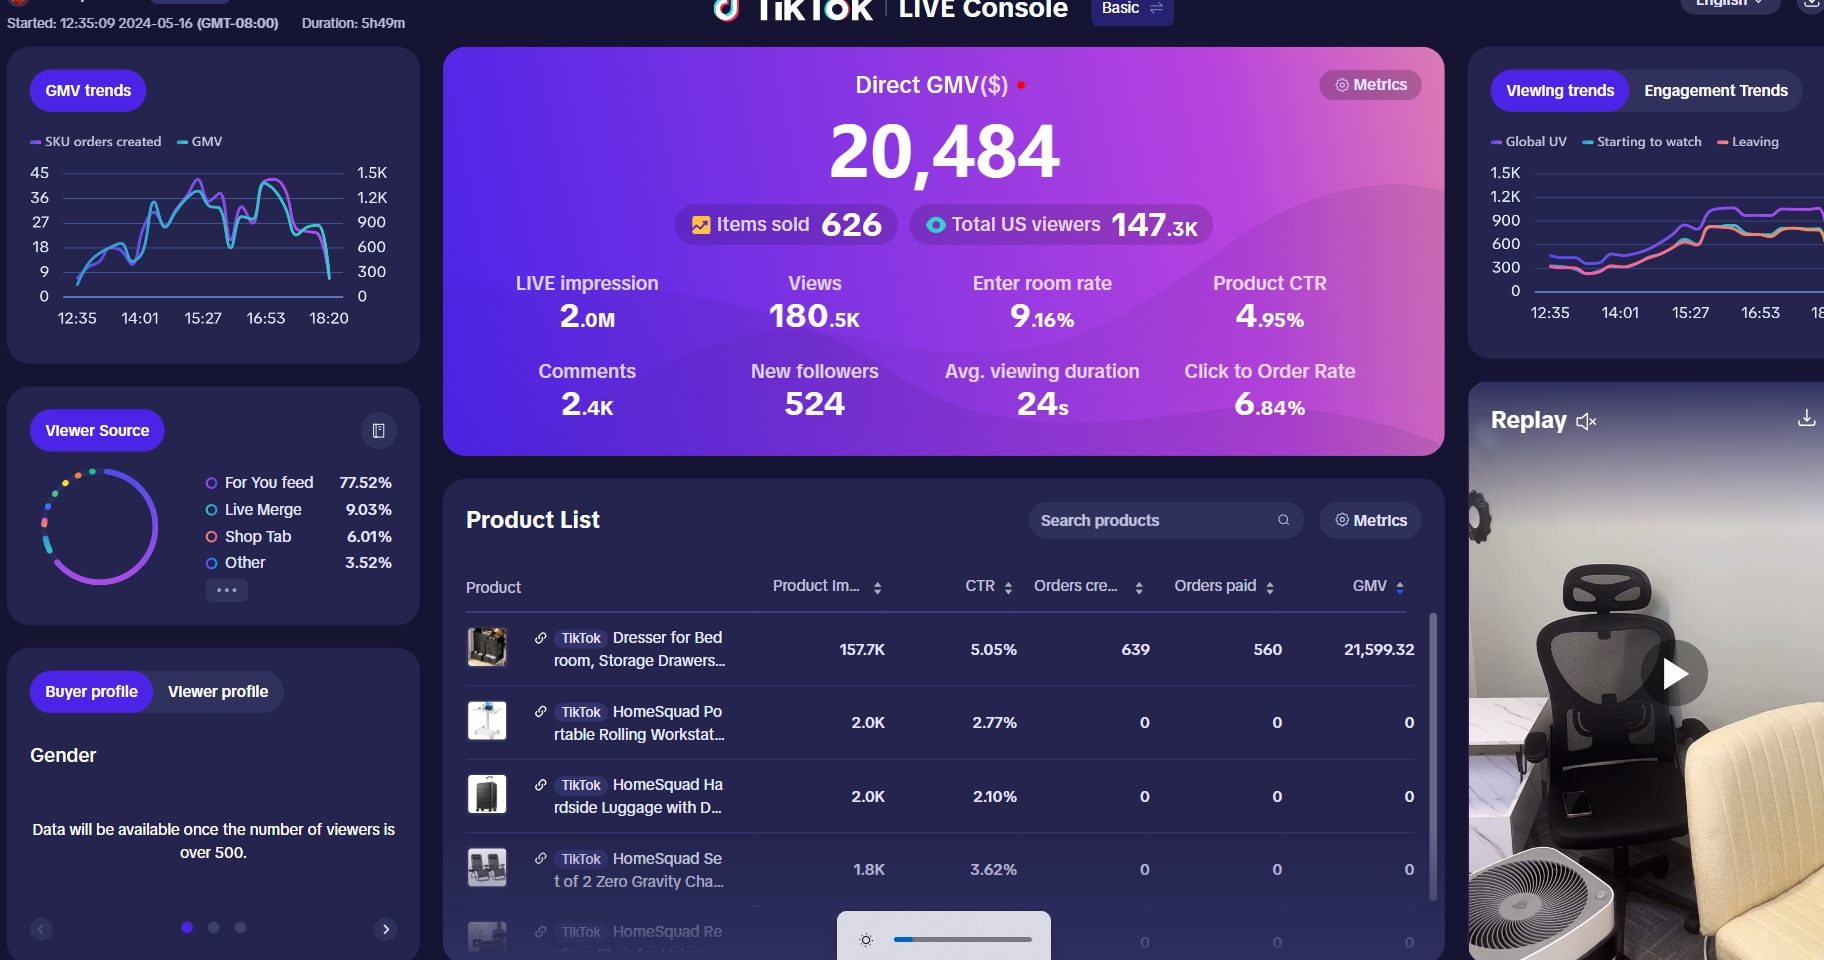Toggle Basic console mode switch
1824x960 pixels.
click(1132, 9)
